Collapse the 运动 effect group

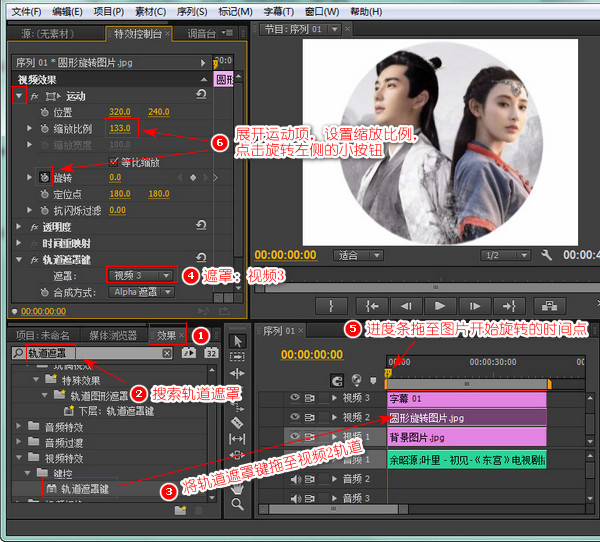pyautogui.click(x=19, y=96)
